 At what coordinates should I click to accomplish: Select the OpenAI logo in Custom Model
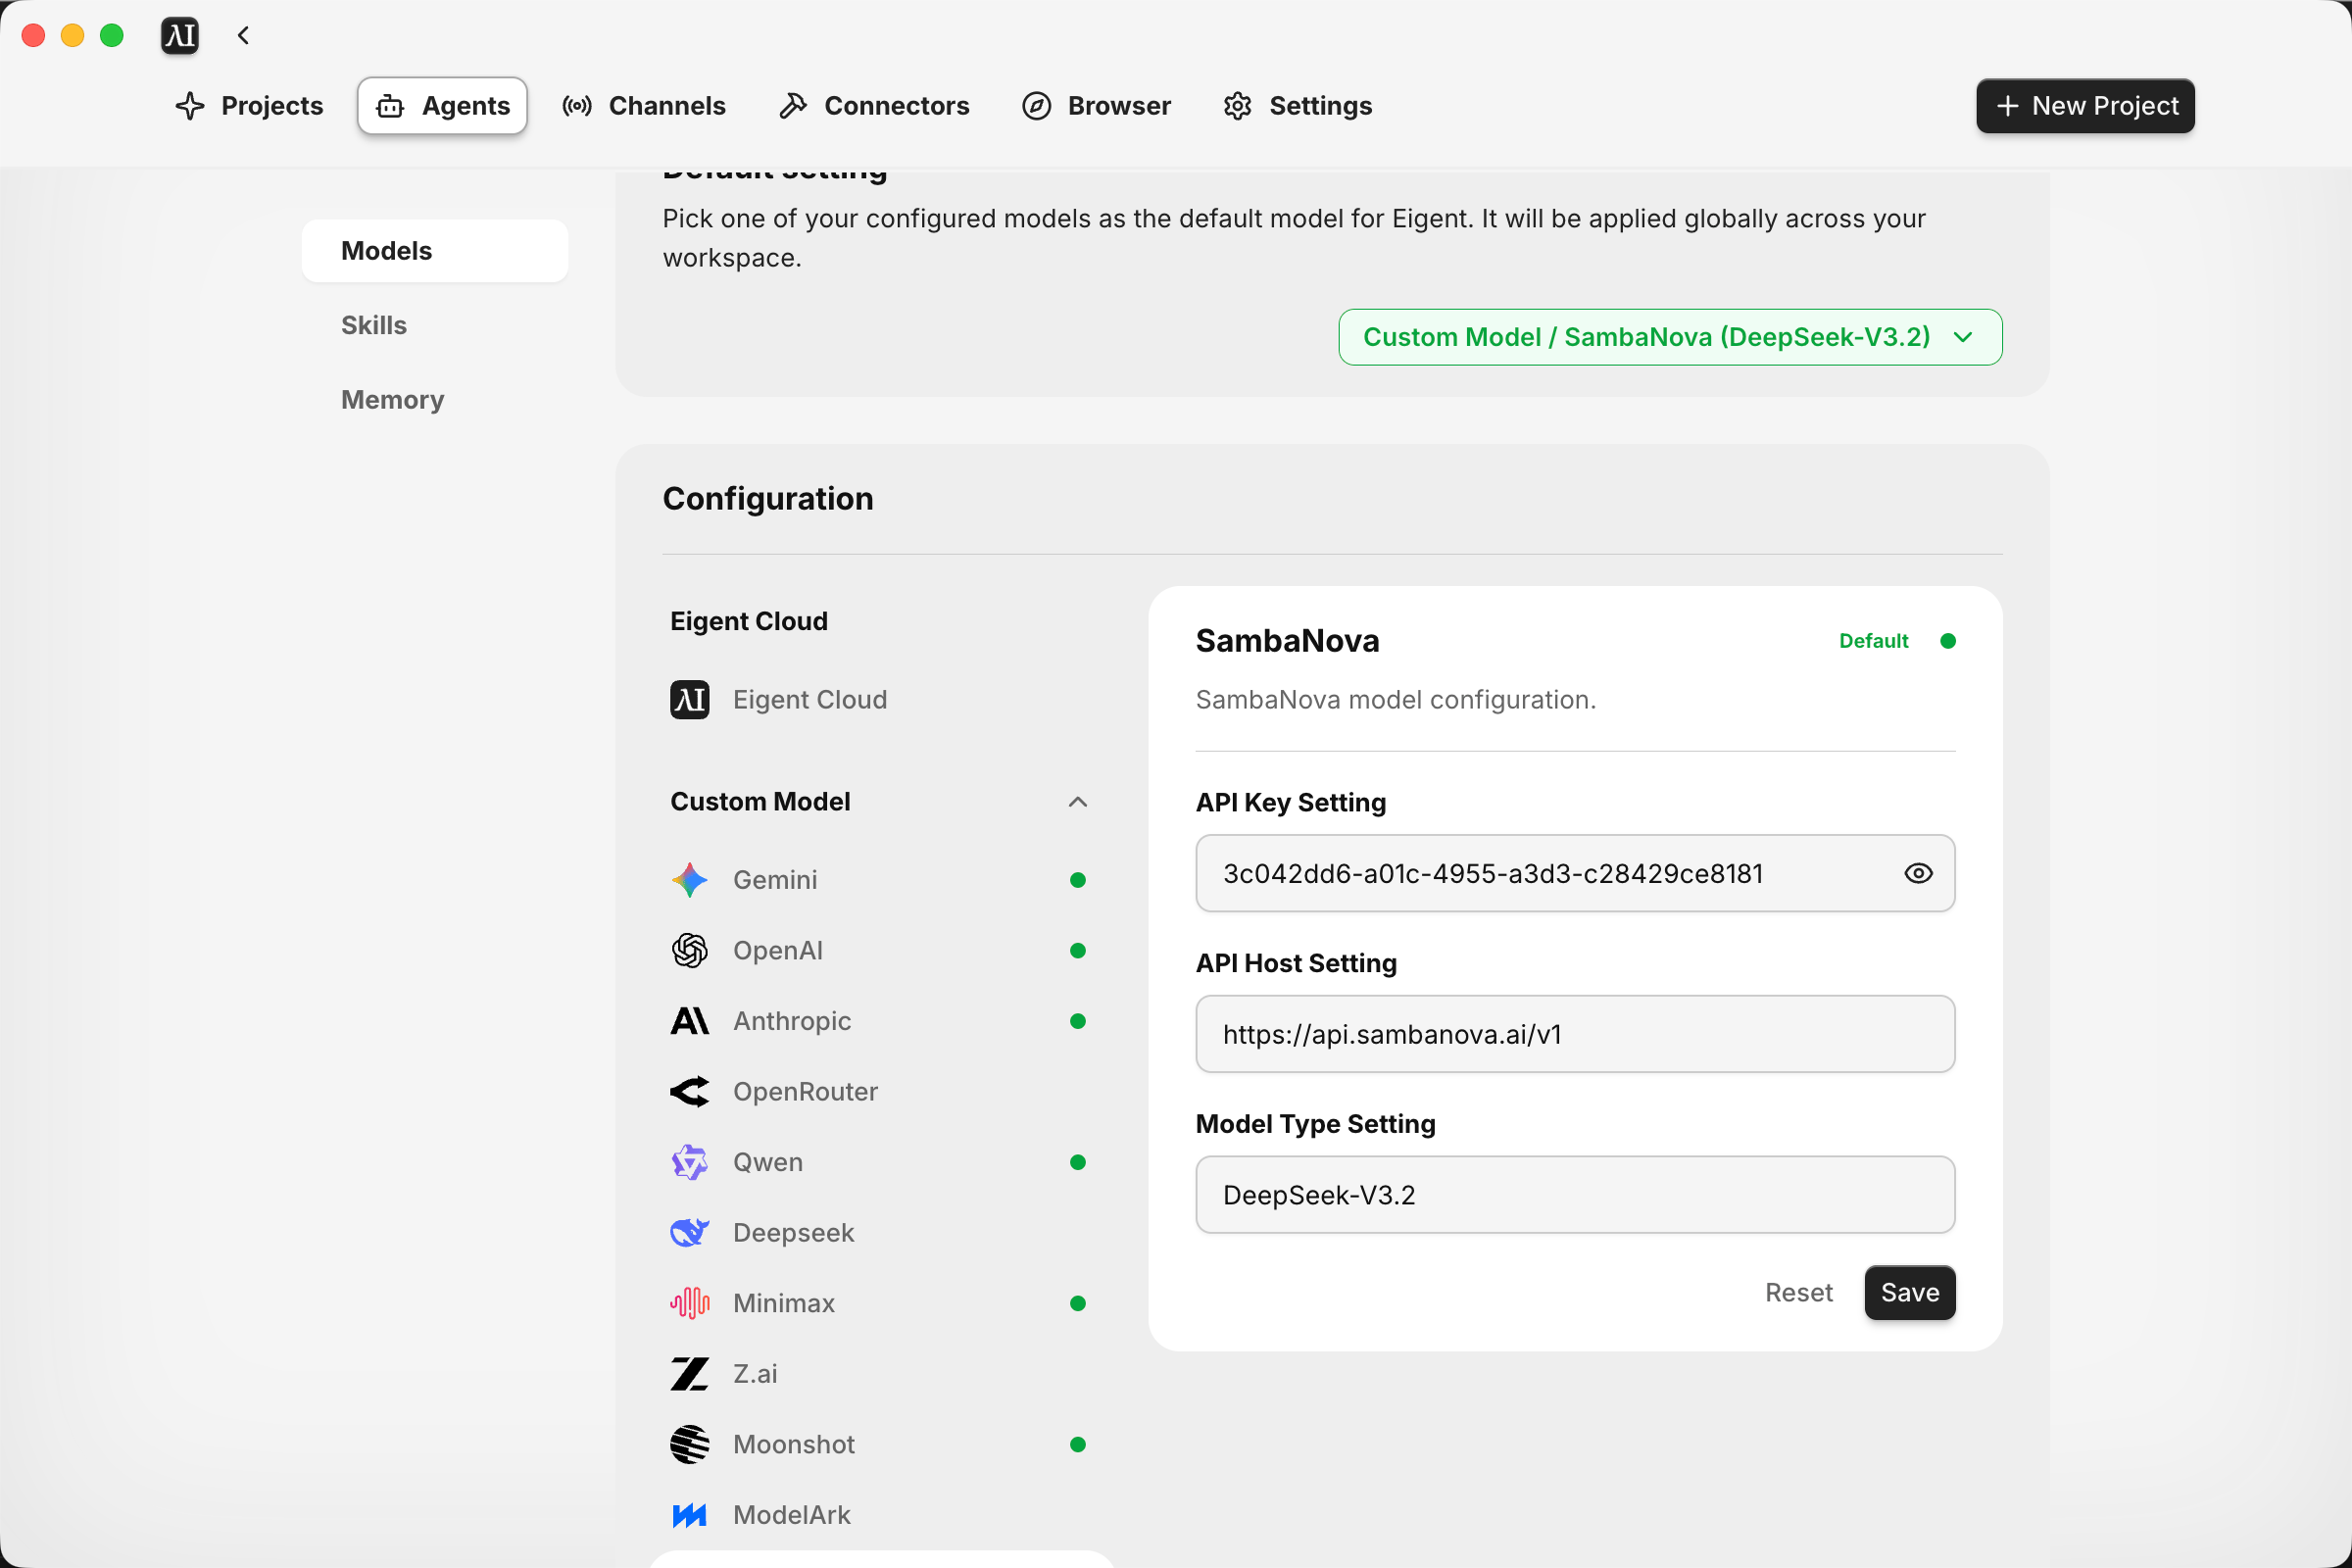(689, 950)
